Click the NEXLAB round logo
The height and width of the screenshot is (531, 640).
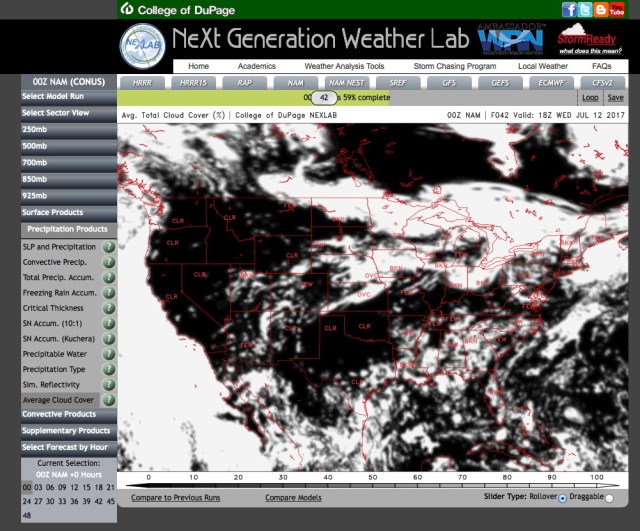(142, 45)
